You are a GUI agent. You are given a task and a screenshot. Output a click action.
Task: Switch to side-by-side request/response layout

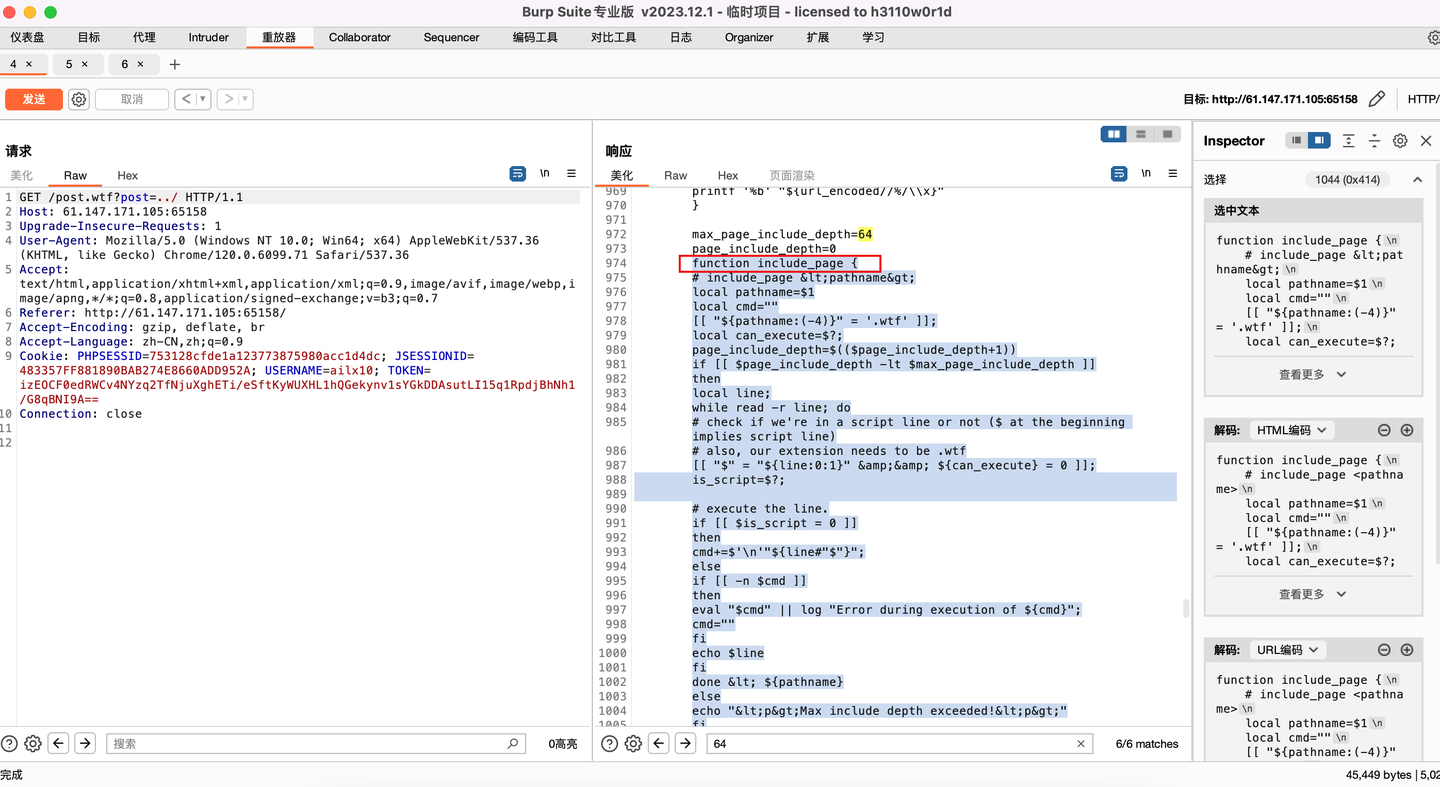coord(1113,134)
